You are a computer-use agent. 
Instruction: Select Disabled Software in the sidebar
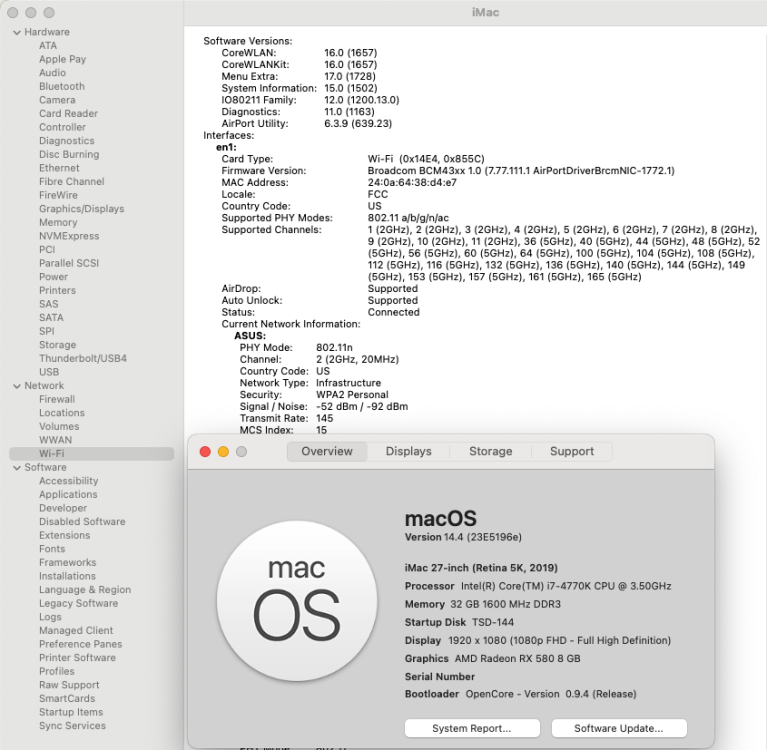(x=82, y=522)
